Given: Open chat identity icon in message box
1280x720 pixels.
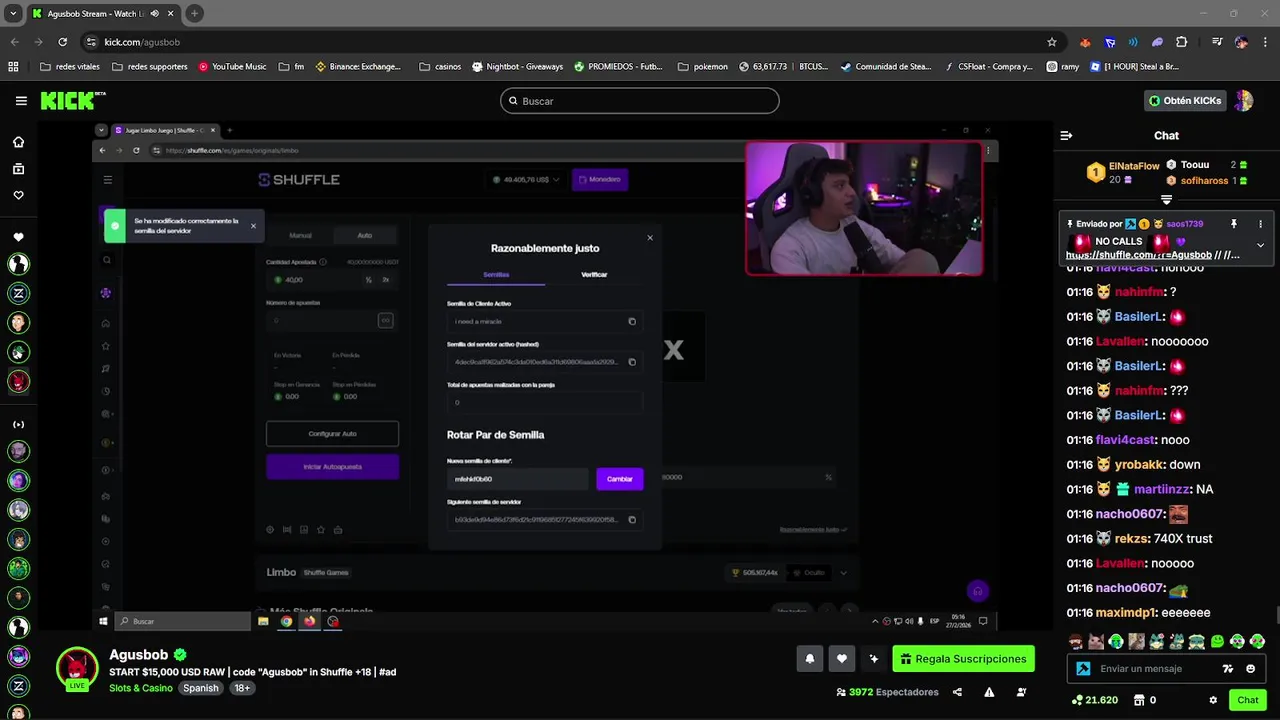Looking at the screenshot, I should (x=1083, y=669).
